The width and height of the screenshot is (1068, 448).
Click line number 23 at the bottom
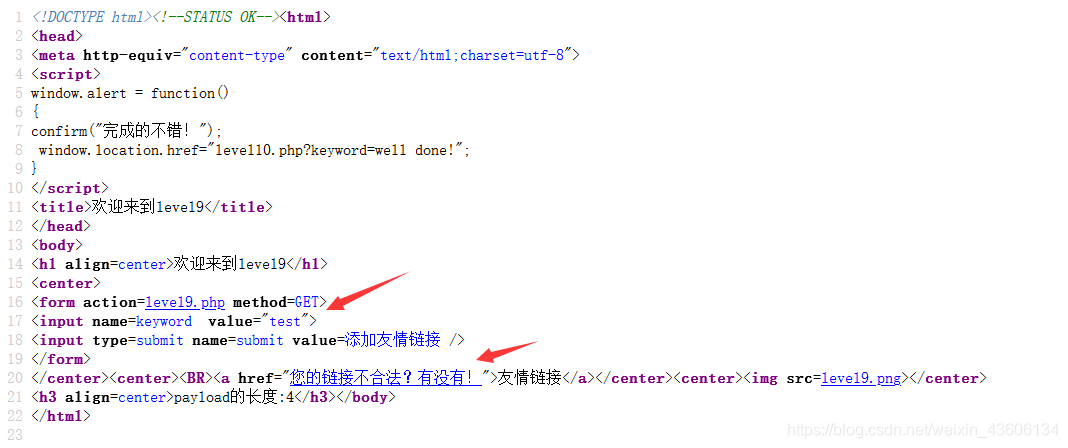pyautogui.click(x=16, y=435)
